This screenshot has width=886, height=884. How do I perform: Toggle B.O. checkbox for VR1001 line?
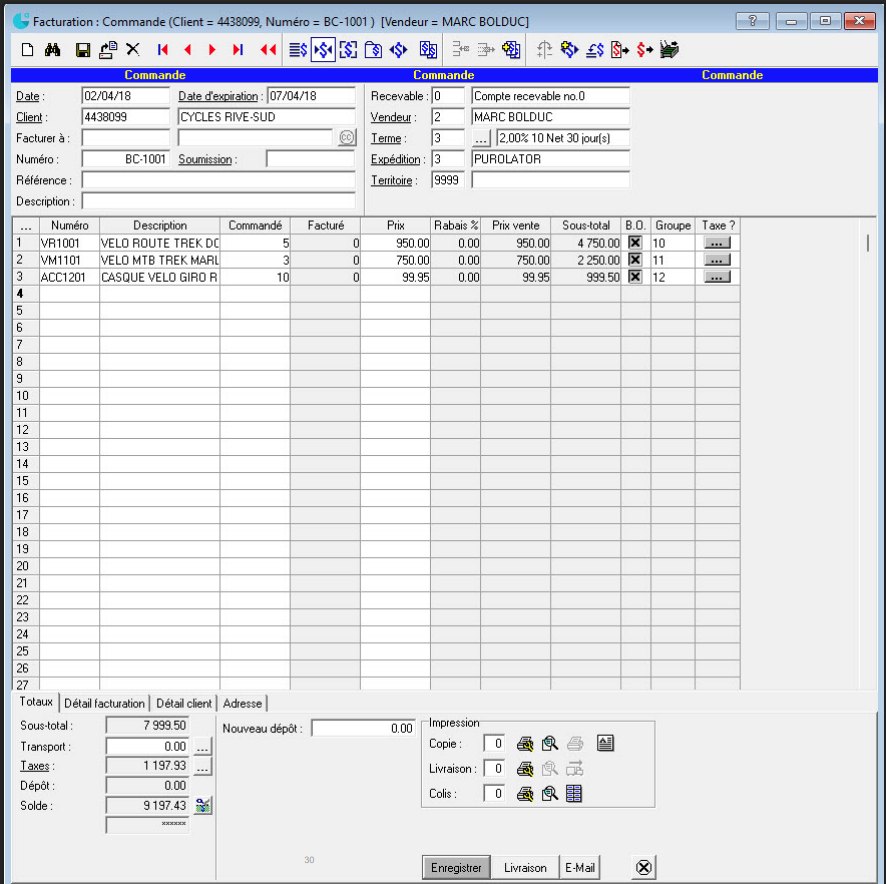coord(635,242)
